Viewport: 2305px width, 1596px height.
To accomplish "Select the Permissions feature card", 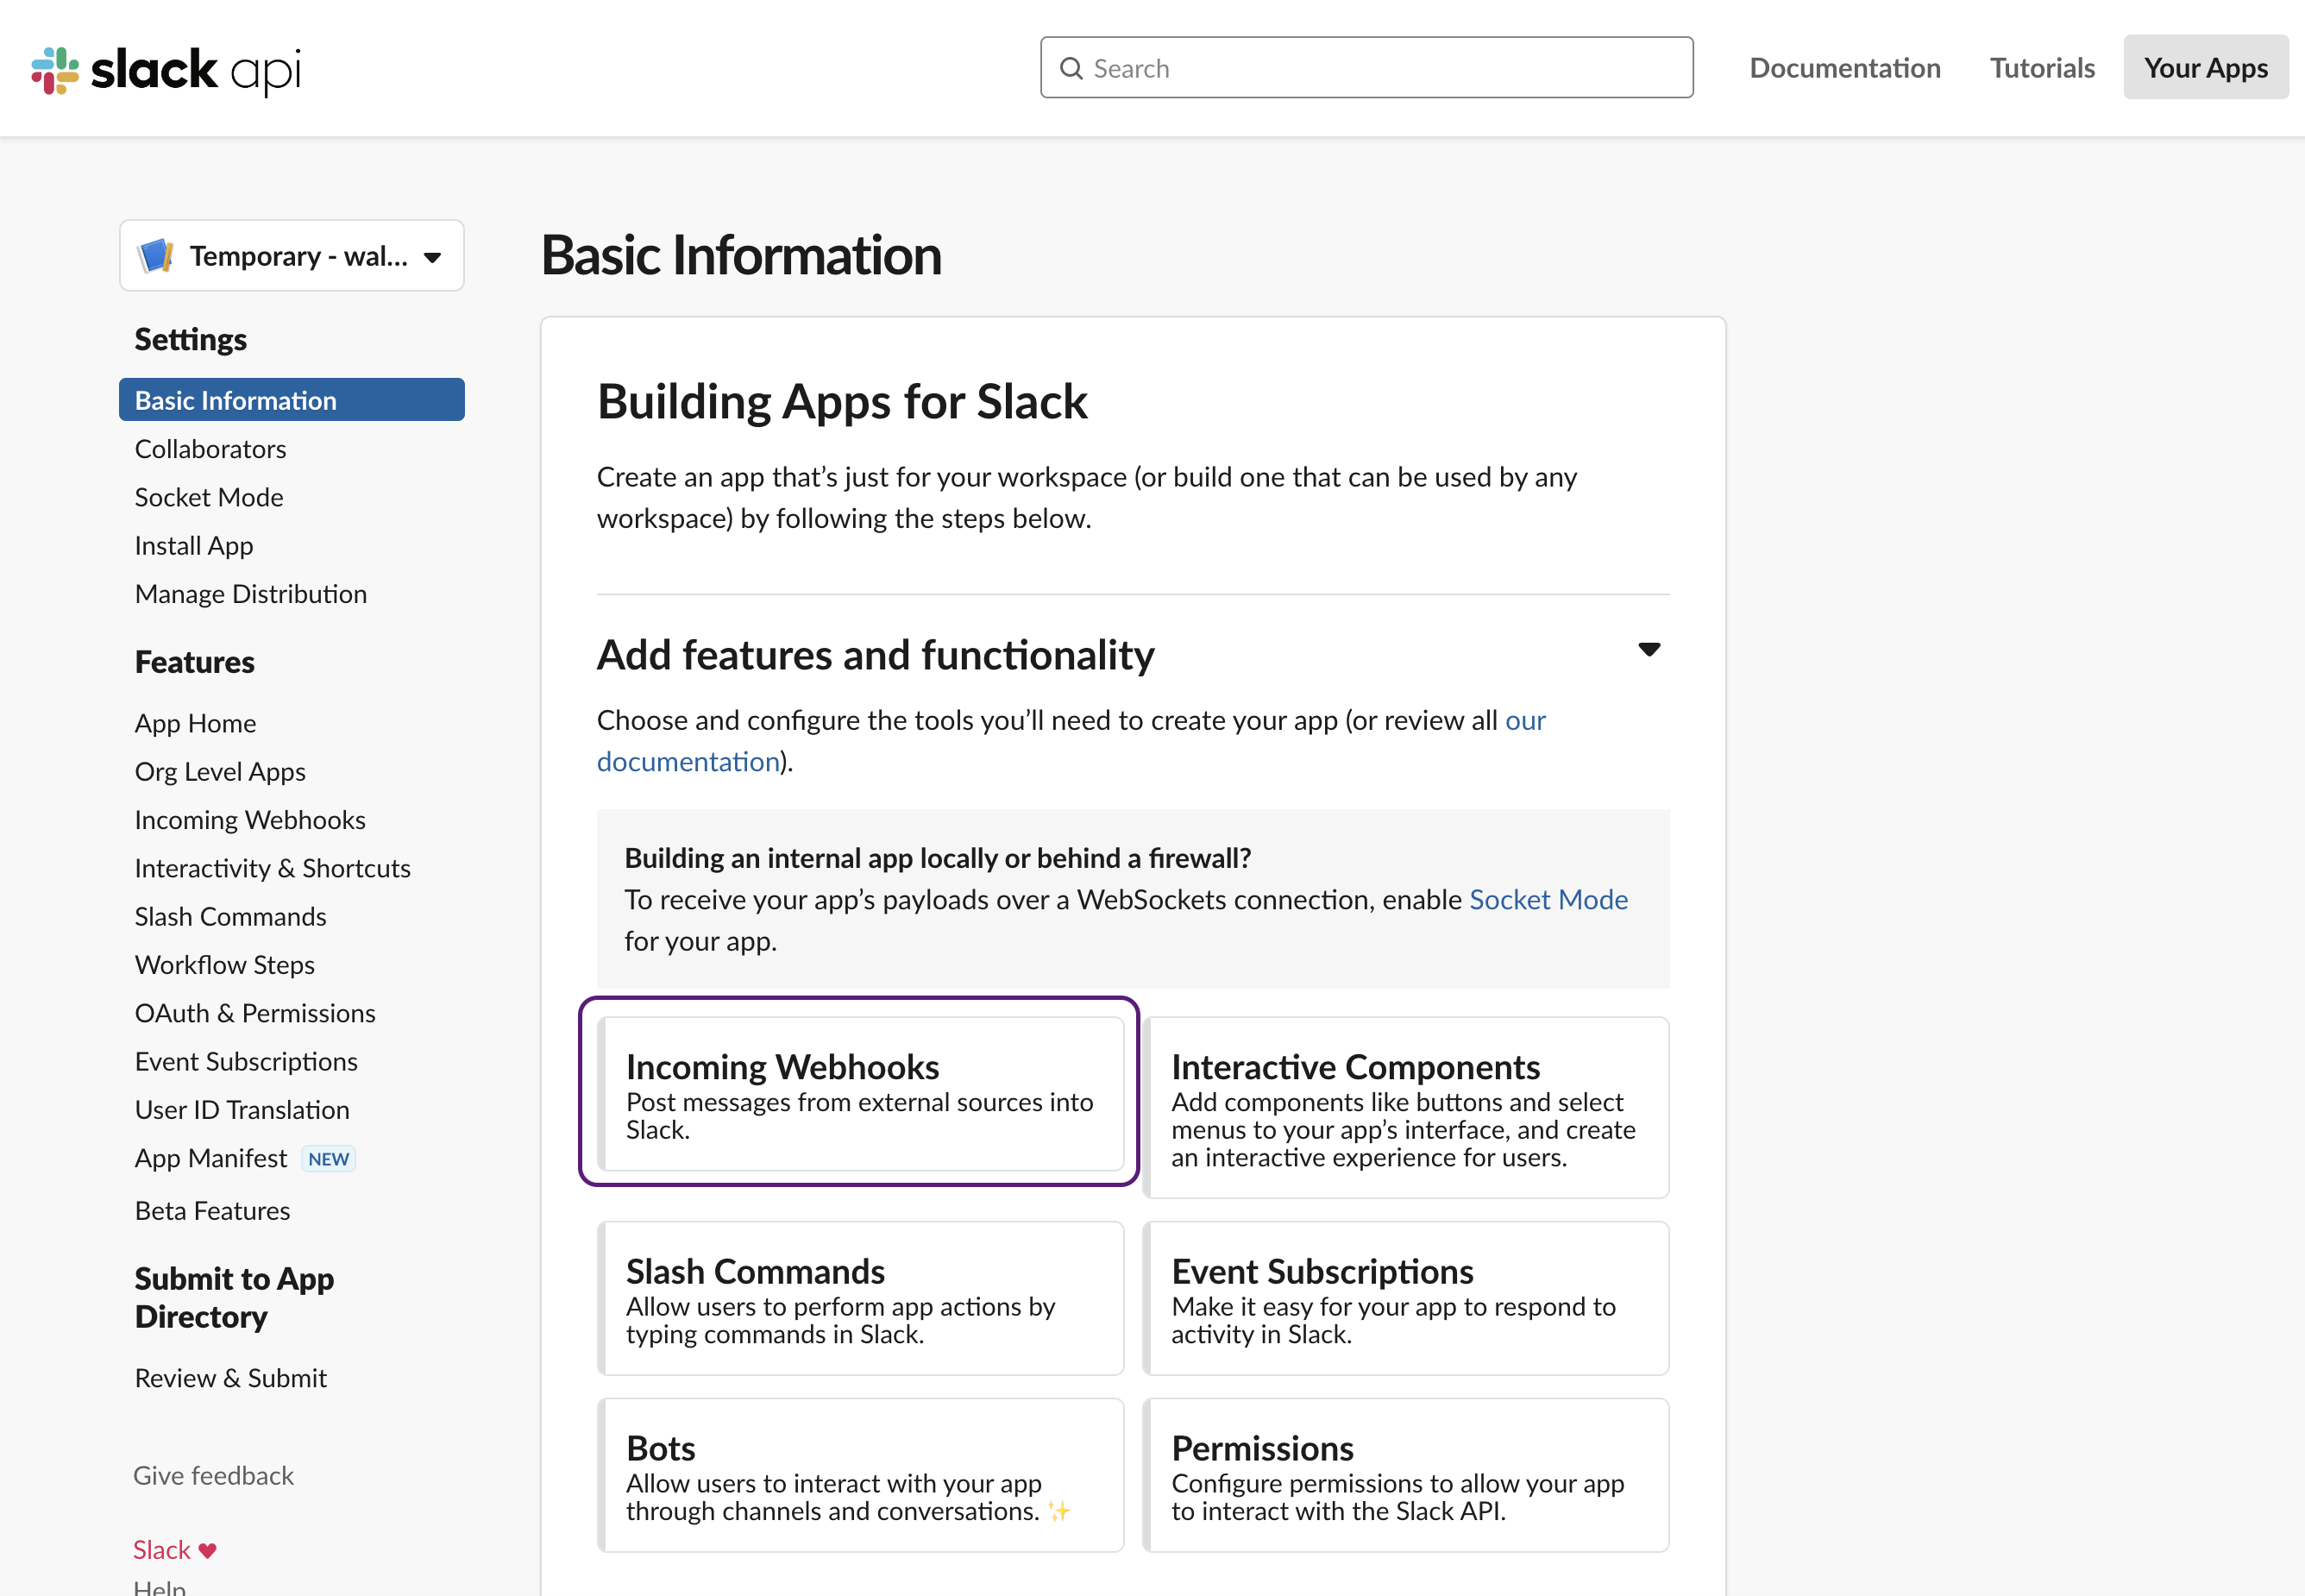I will 1406,1475.
